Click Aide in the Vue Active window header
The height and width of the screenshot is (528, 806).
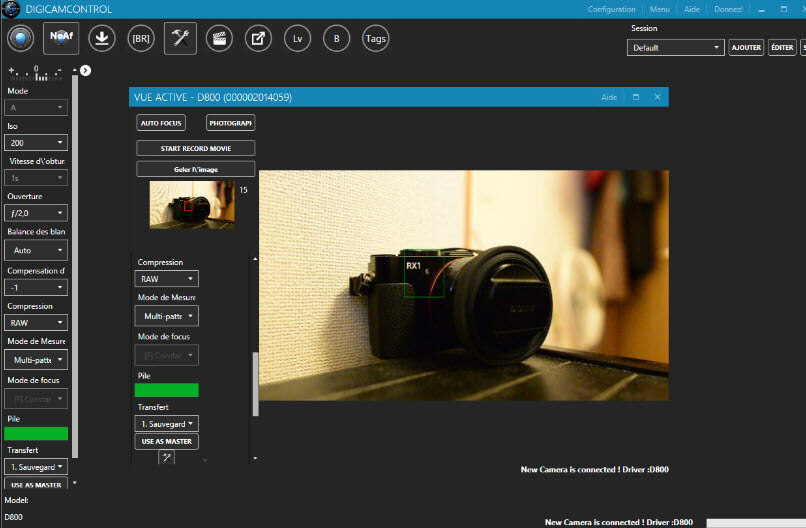pos(609,97)
